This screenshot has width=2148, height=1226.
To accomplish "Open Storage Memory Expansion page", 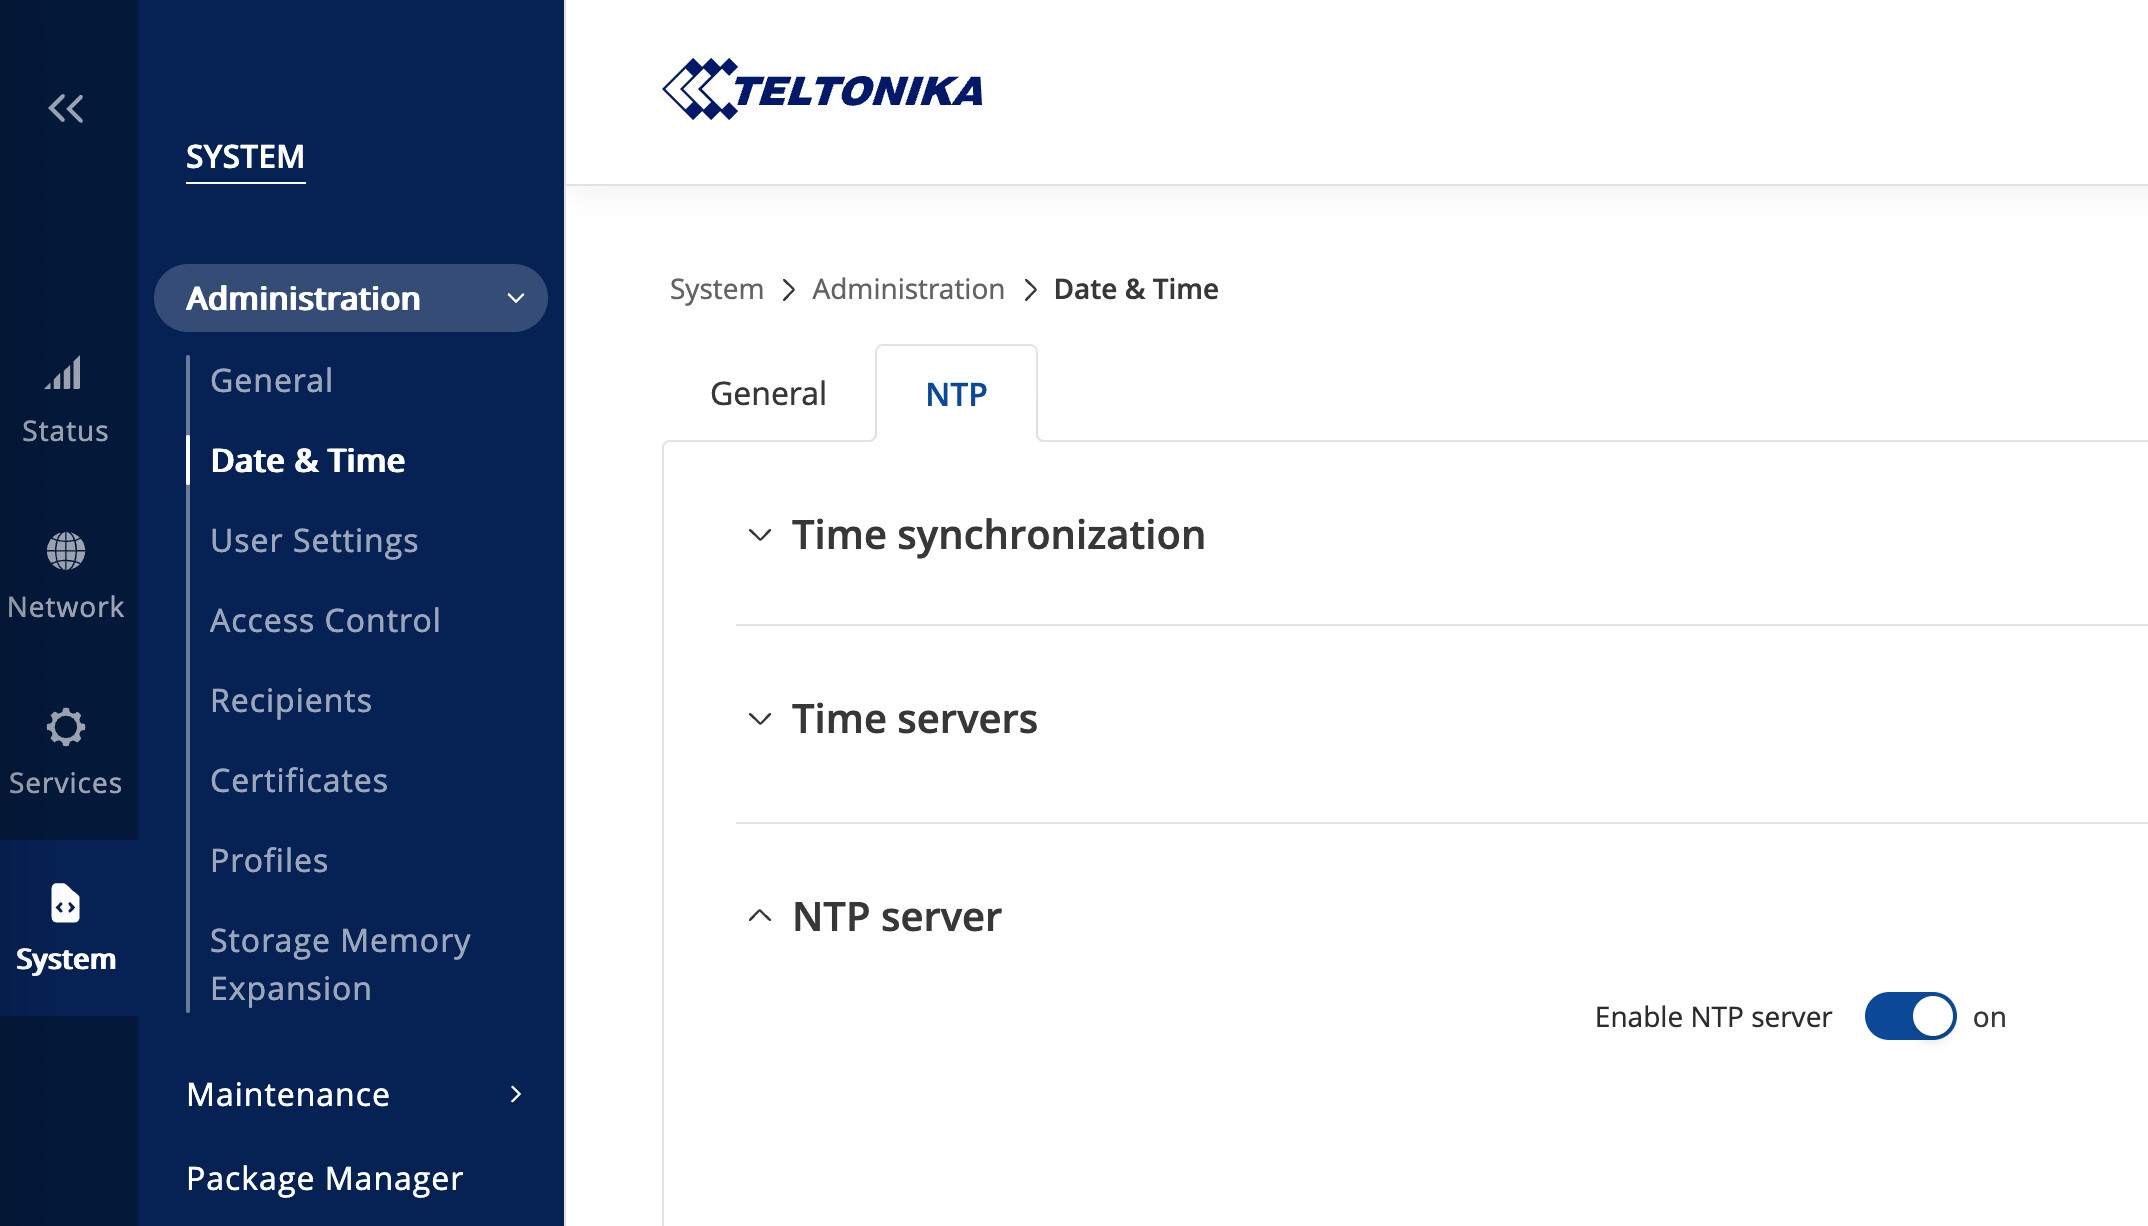I will (340, 964).
